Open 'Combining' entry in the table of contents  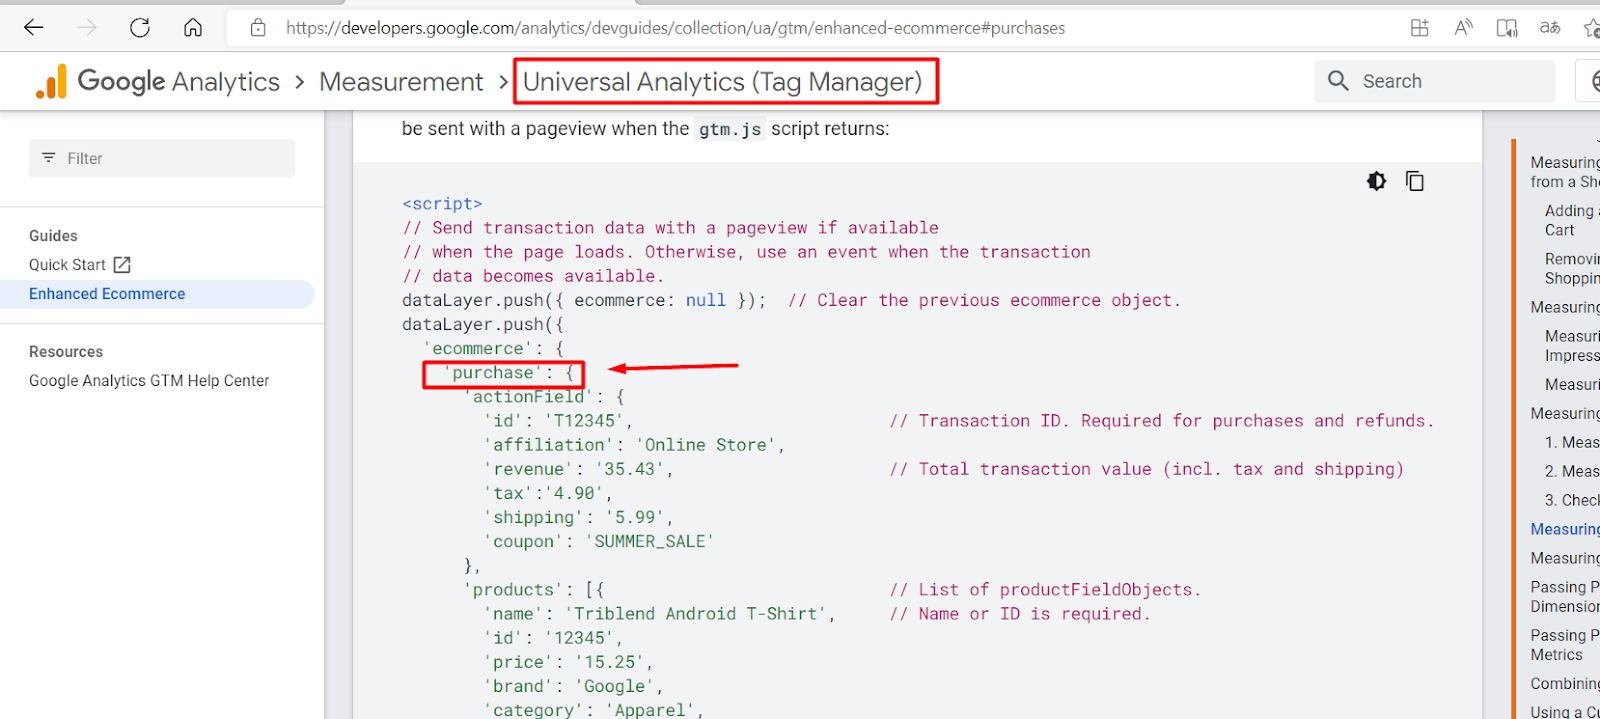pyautogui.click(x=1565, y=684)
